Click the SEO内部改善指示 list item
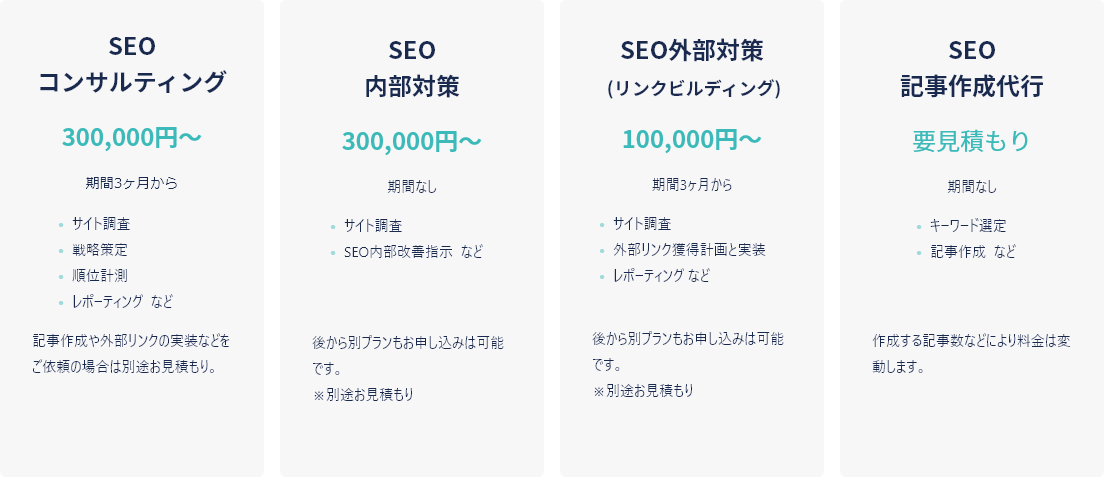Image resolution: width=1104 pixels, height=477 pixels. click(x=412, y=251)
